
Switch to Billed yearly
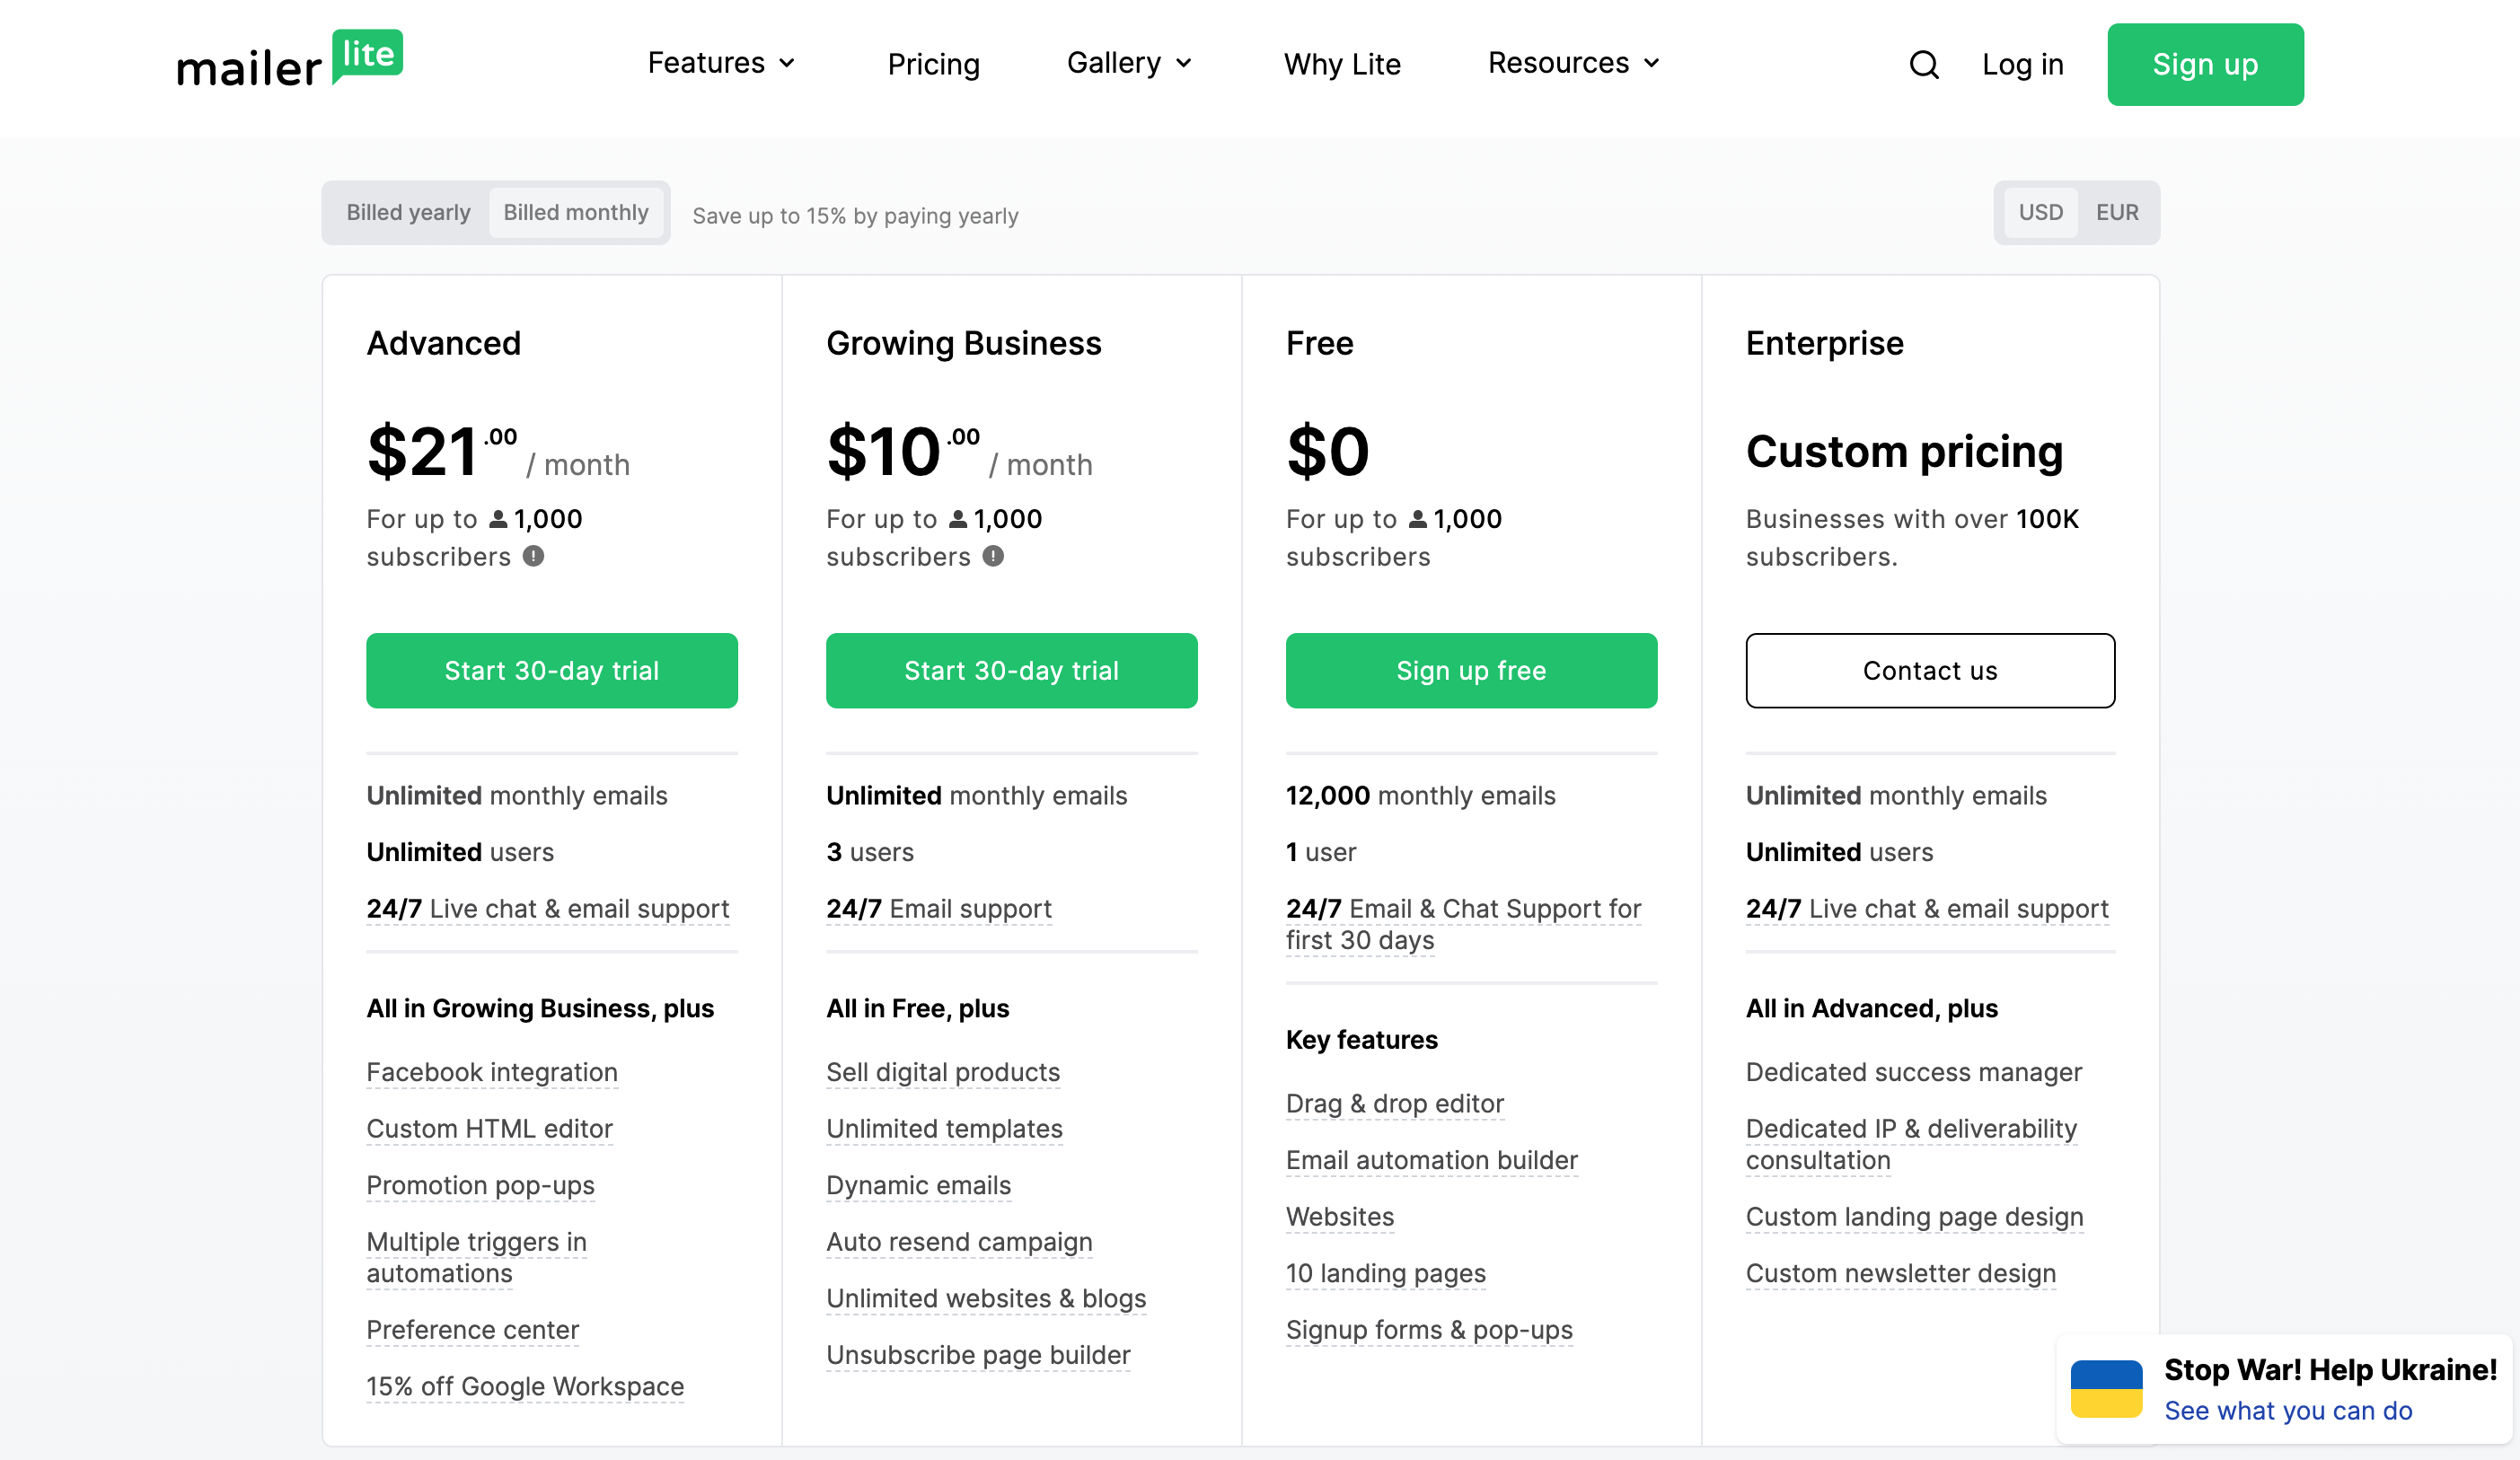click(408, 212)
